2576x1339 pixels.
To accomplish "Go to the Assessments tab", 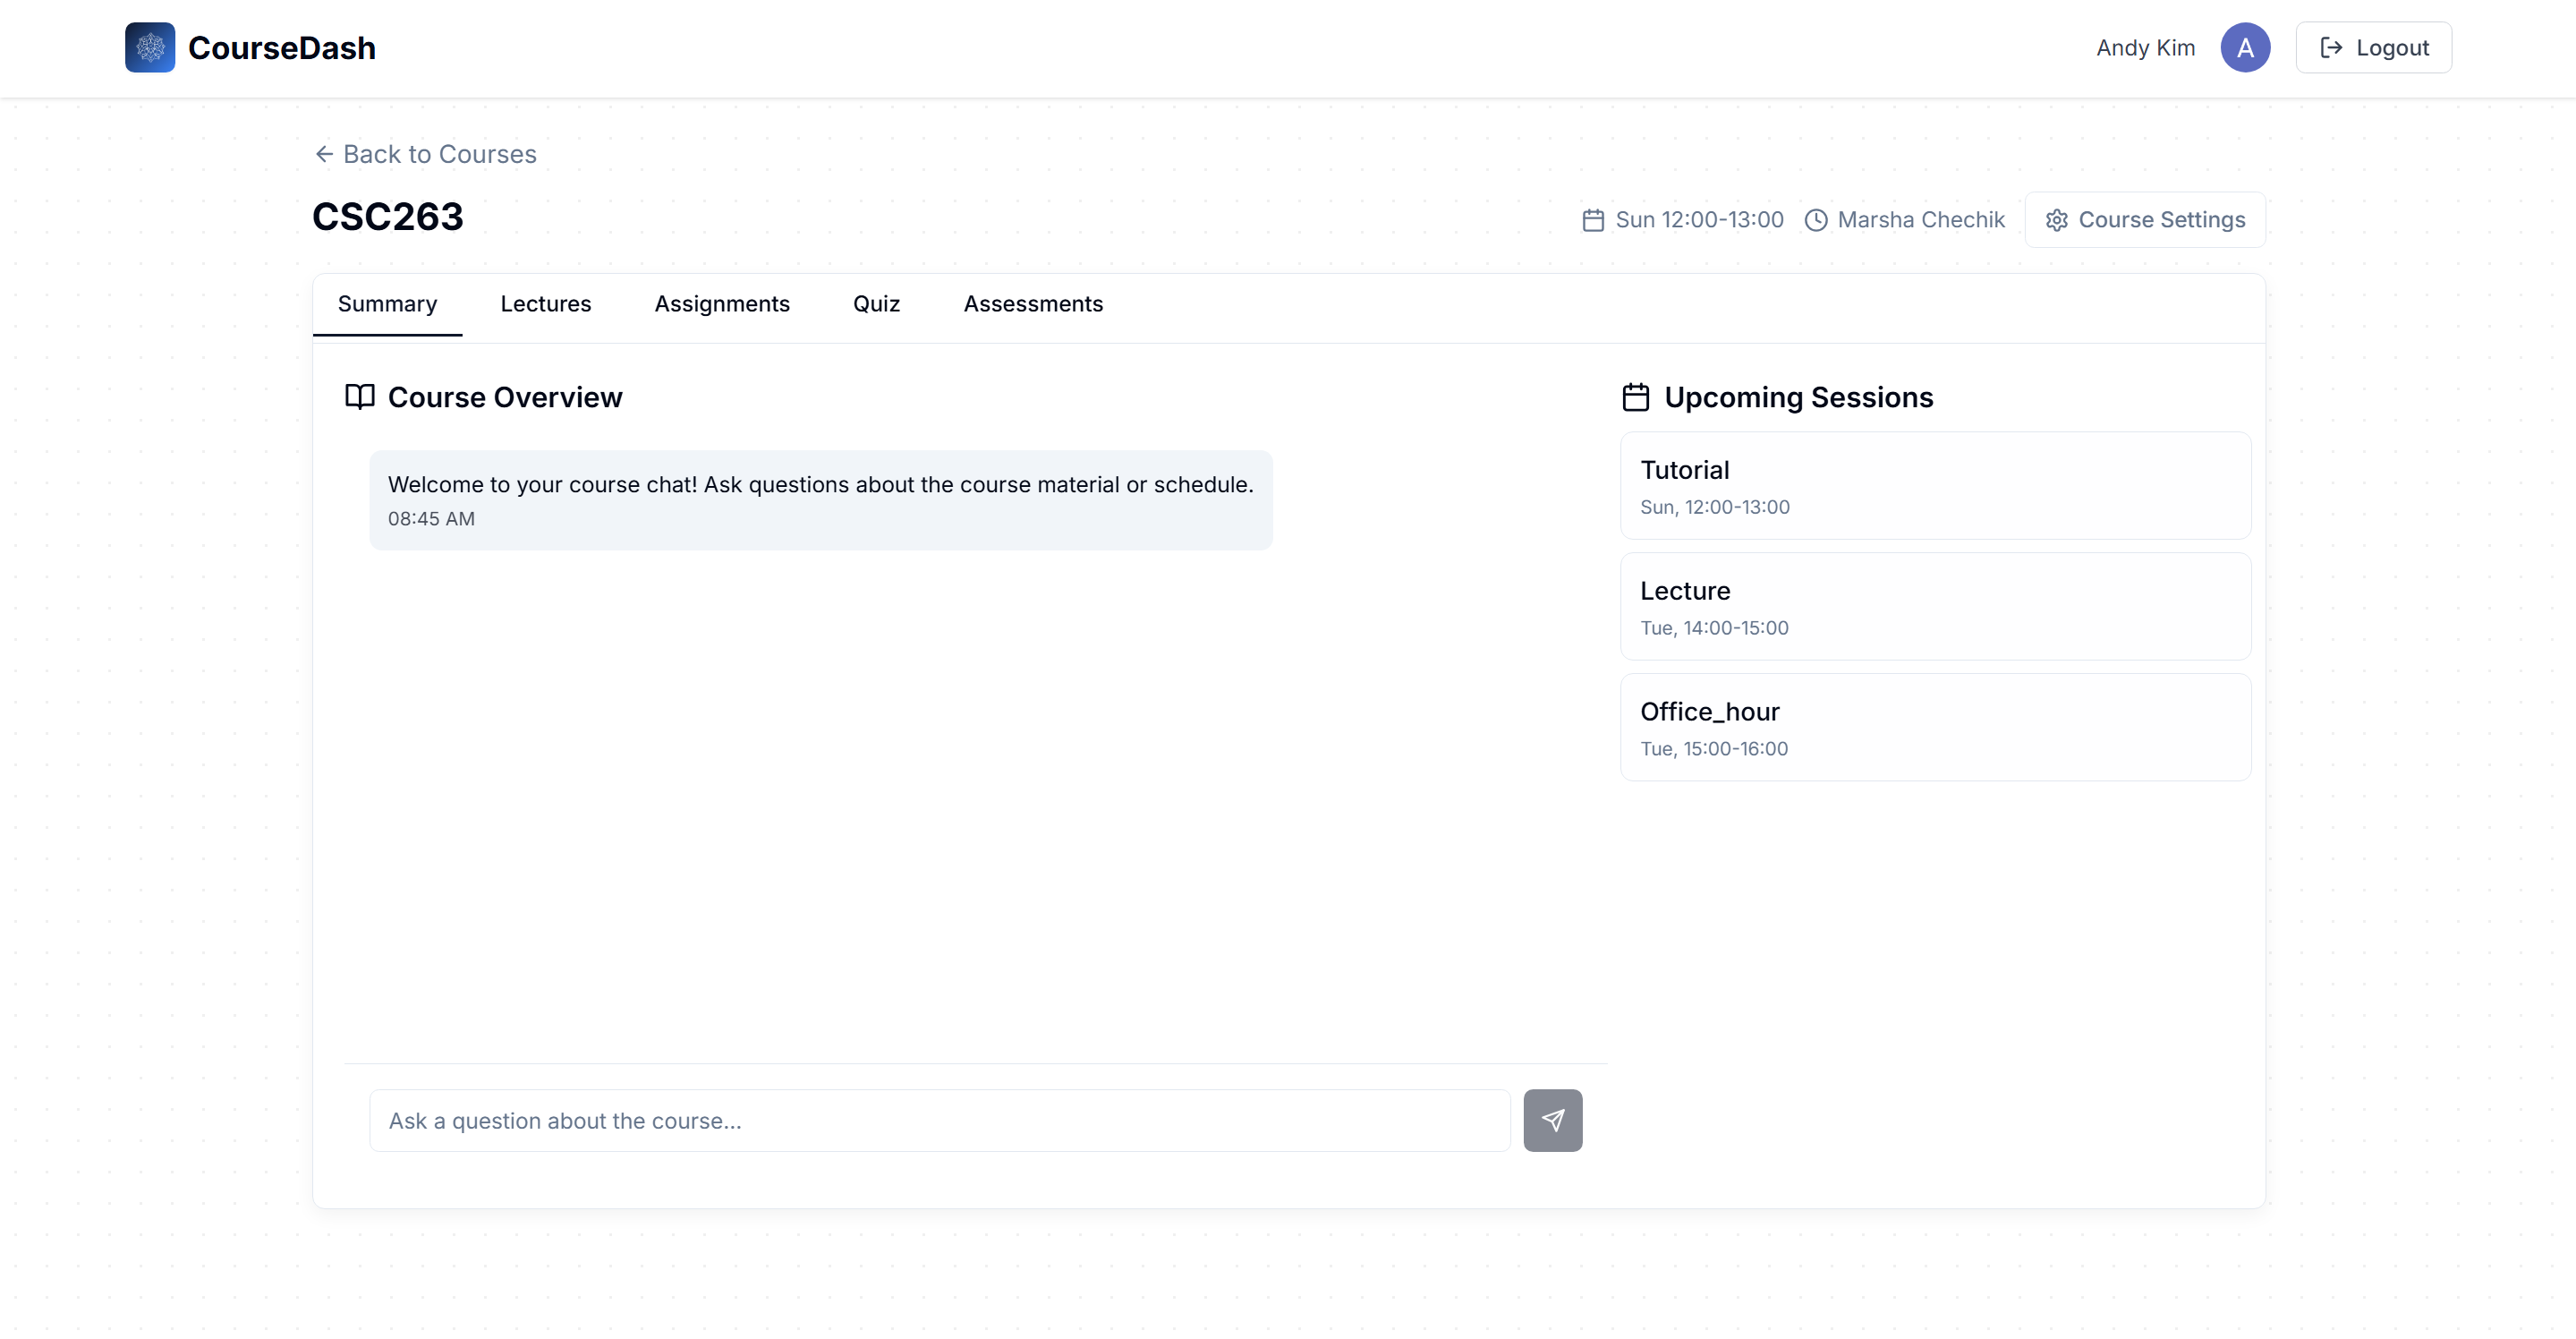I will [x=1032, y=304].
